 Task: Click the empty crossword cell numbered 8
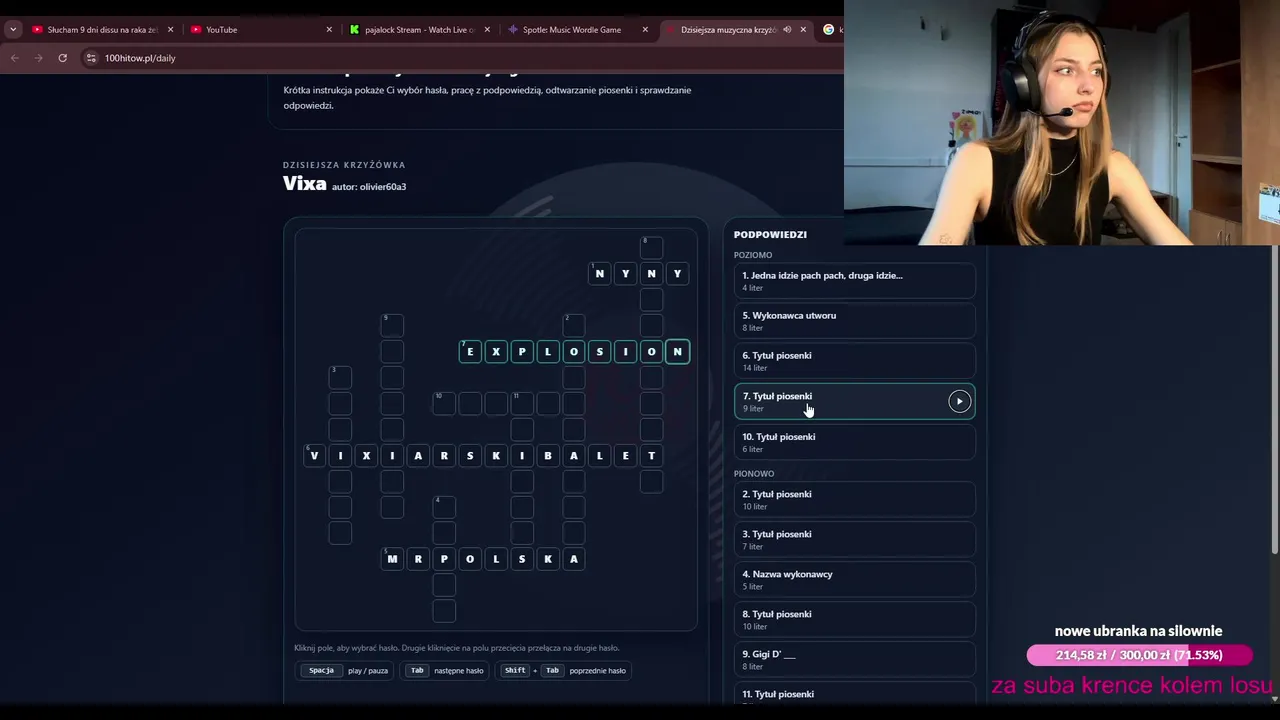(651, 247)
